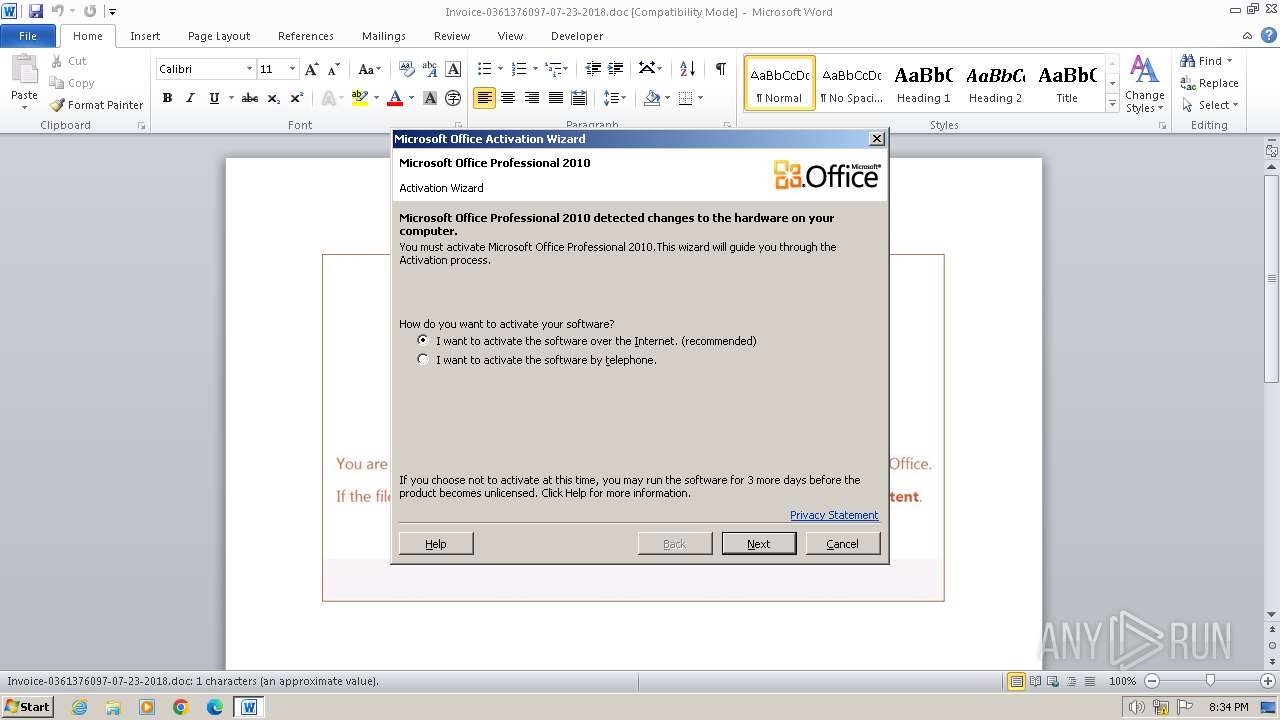The image size is (1280, 720).
Task: Click Next in Activation Wizard
Action: 759,543
